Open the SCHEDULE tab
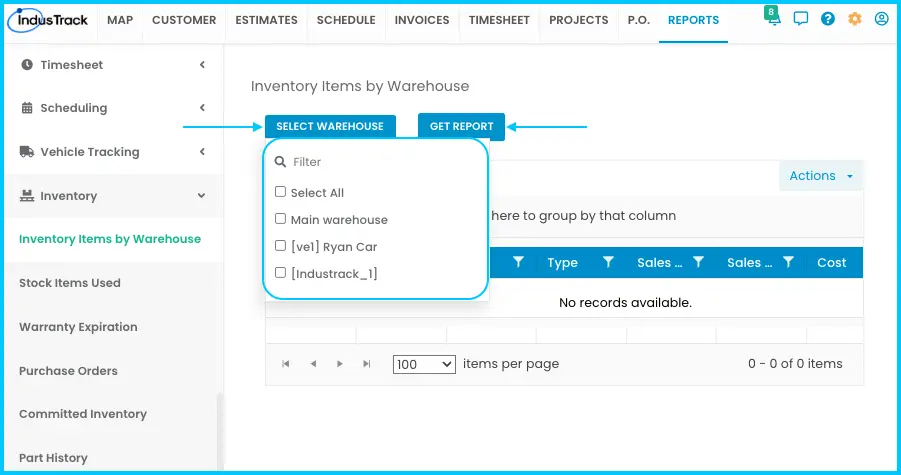This screenshot has height=475, width=901. pyautogui.click(x=346, y=20)
